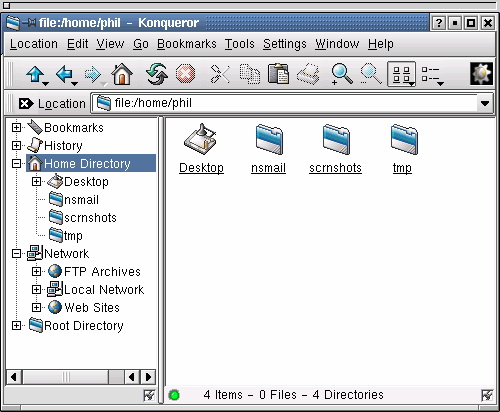Cut selection with the scissors icon

point(220,74)
